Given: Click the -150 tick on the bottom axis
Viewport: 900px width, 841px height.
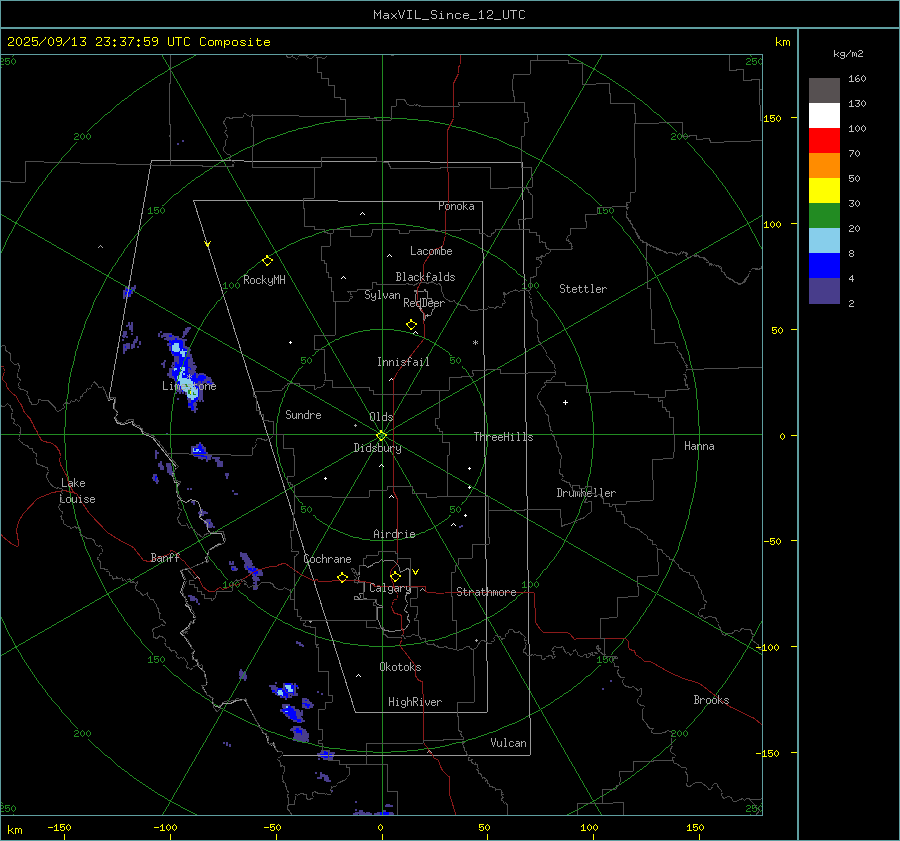Looking at the screenshot, I should coord(59,827).
